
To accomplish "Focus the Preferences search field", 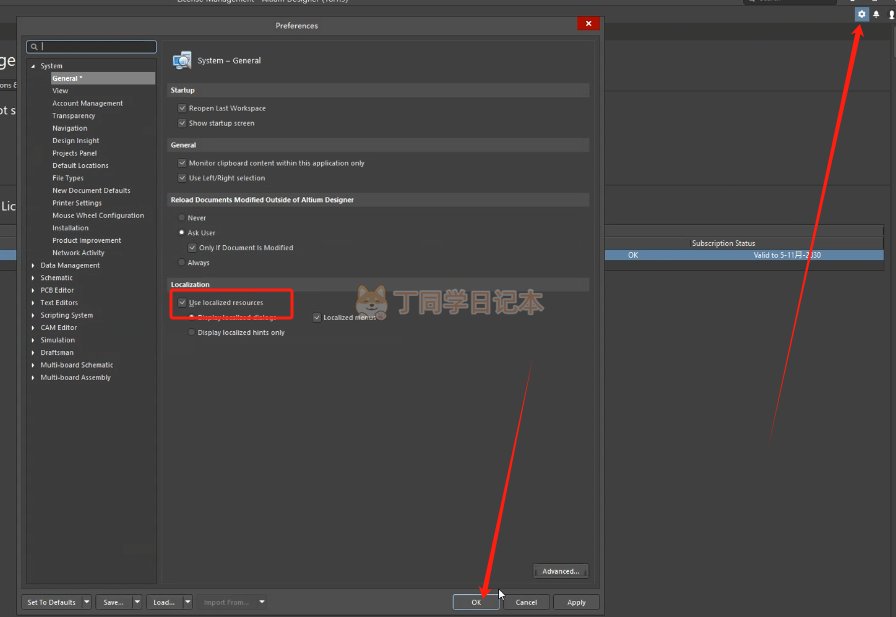I will pos(91,47).
